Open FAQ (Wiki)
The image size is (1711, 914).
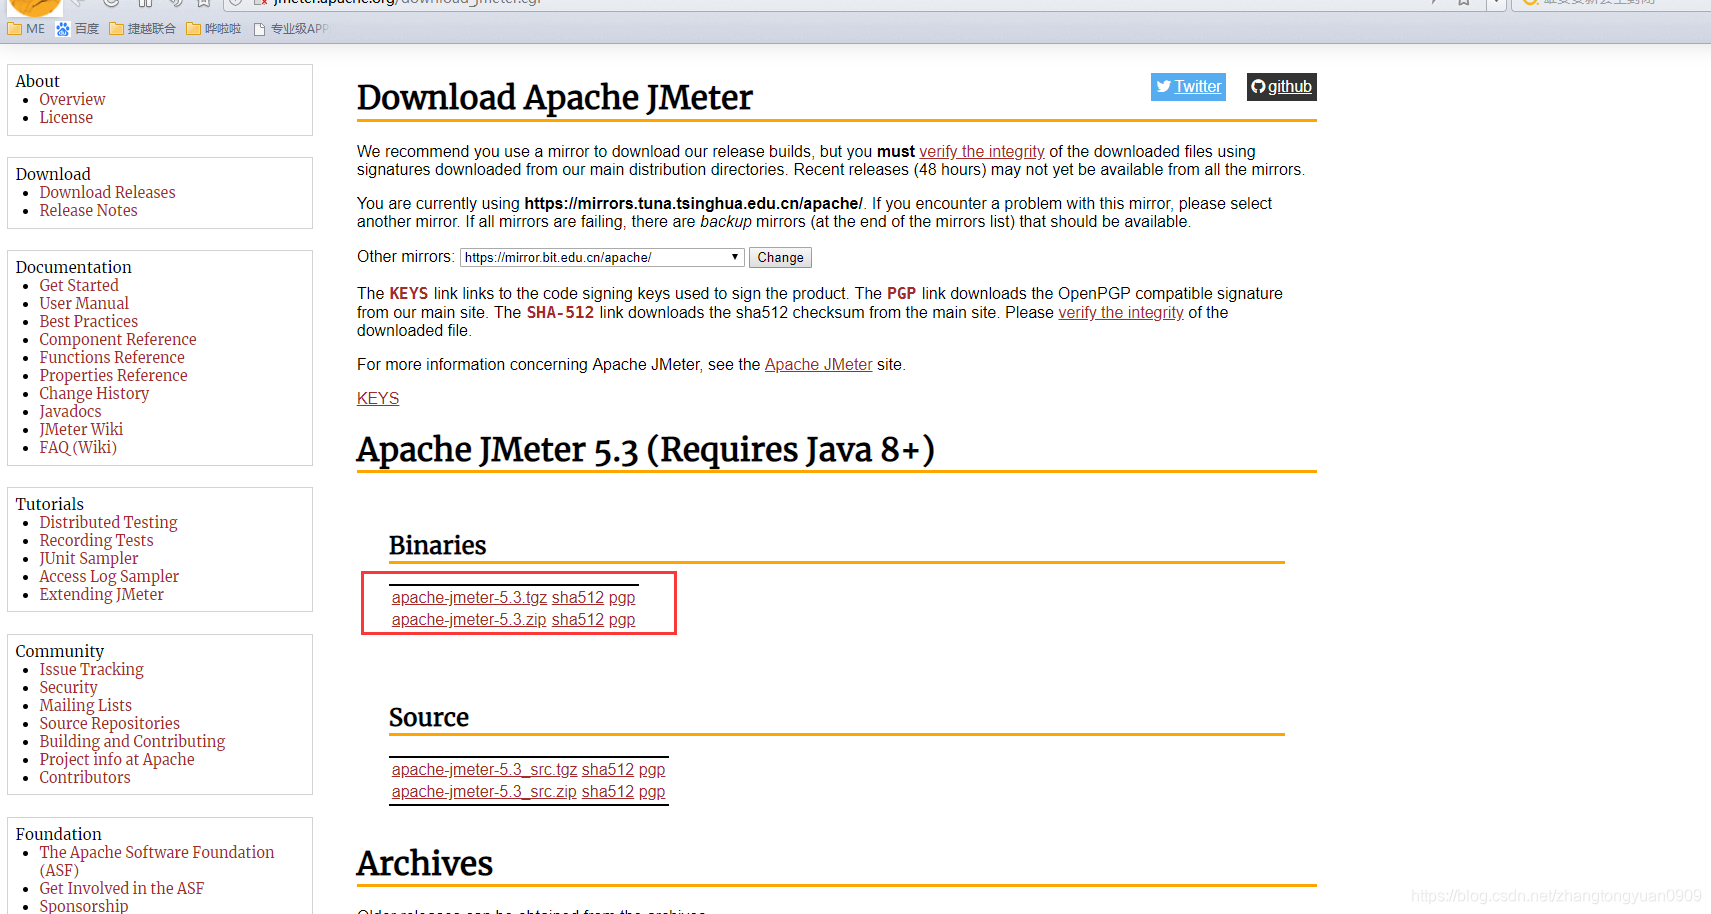pos(78,448)
